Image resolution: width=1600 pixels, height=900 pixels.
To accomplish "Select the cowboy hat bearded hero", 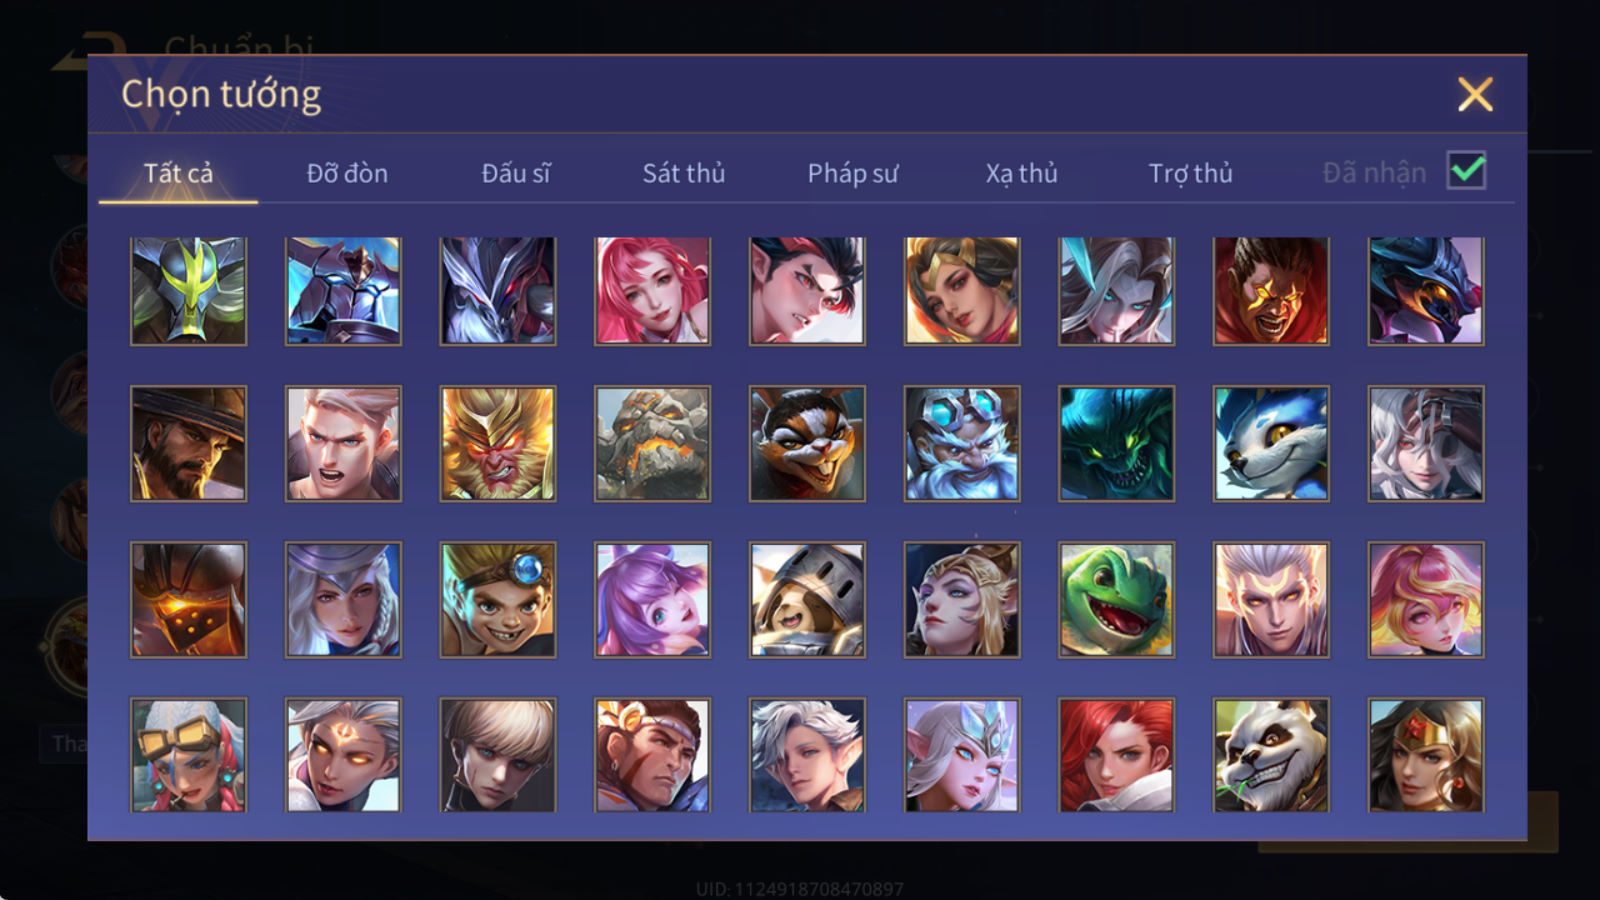I will (x=188, y=444).
